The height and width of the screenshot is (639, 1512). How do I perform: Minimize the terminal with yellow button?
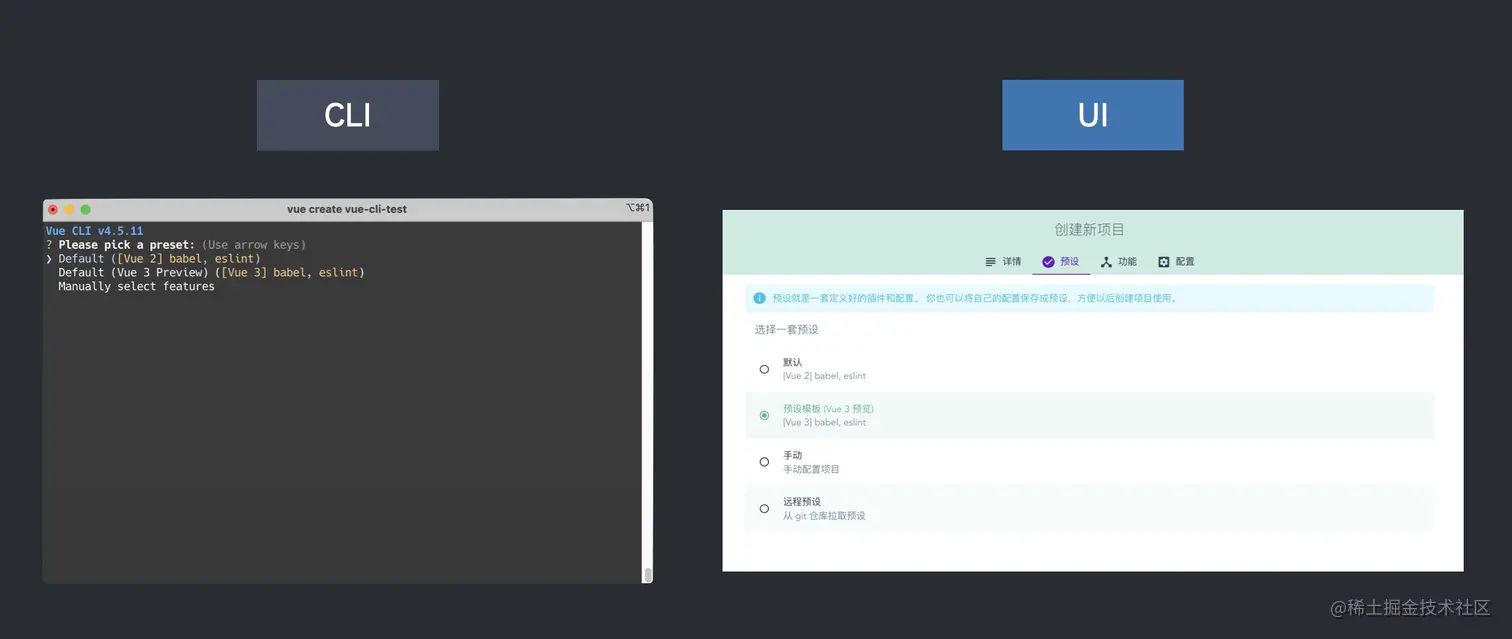(x=69, y=209)
